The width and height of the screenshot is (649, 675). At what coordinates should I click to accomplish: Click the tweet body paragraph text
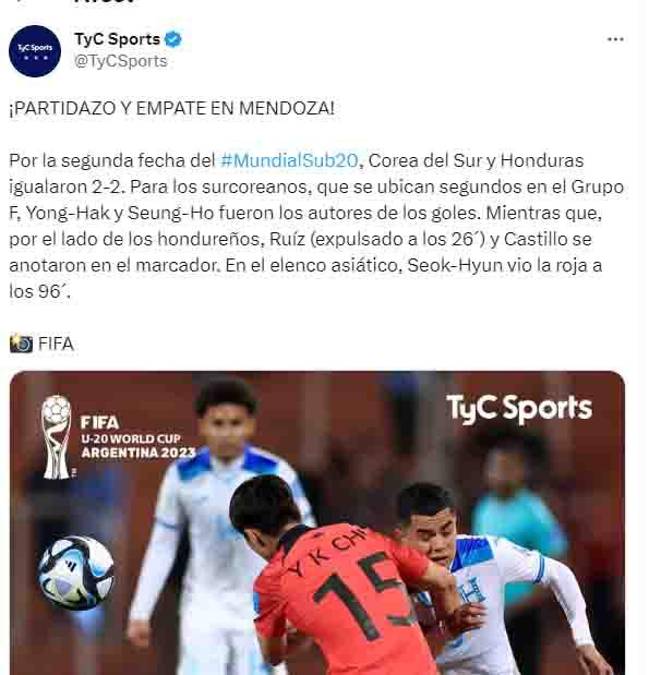point(316,226)
